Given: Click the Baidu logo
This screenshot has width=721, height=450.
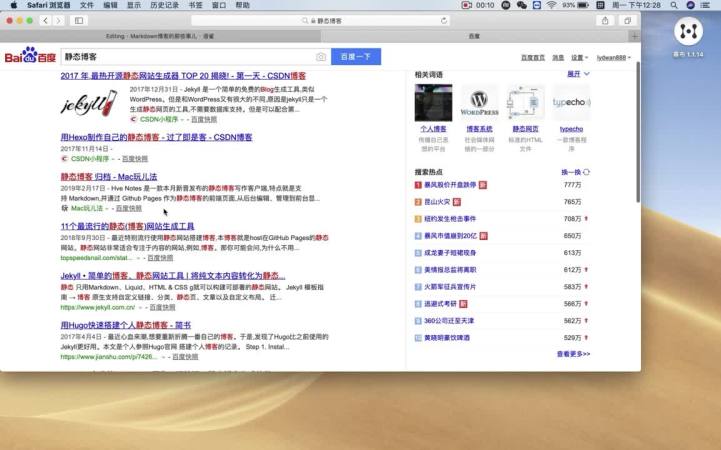Looking at the screenshot, I should click(30, 56).
